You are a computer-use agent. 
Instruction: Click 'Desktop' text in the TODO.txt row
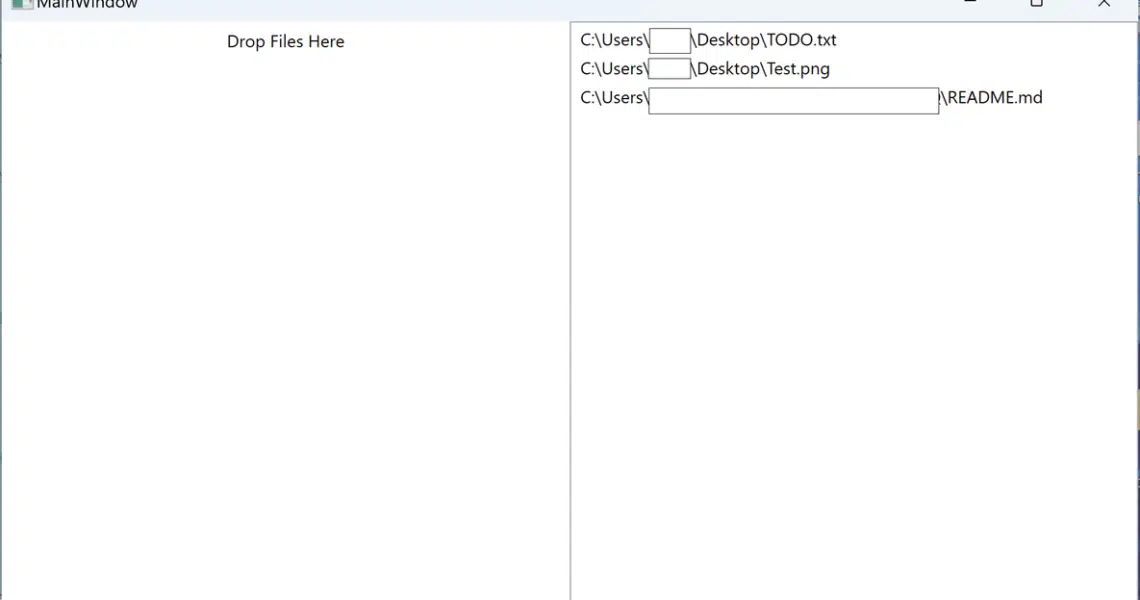click(x=728, y=41)
